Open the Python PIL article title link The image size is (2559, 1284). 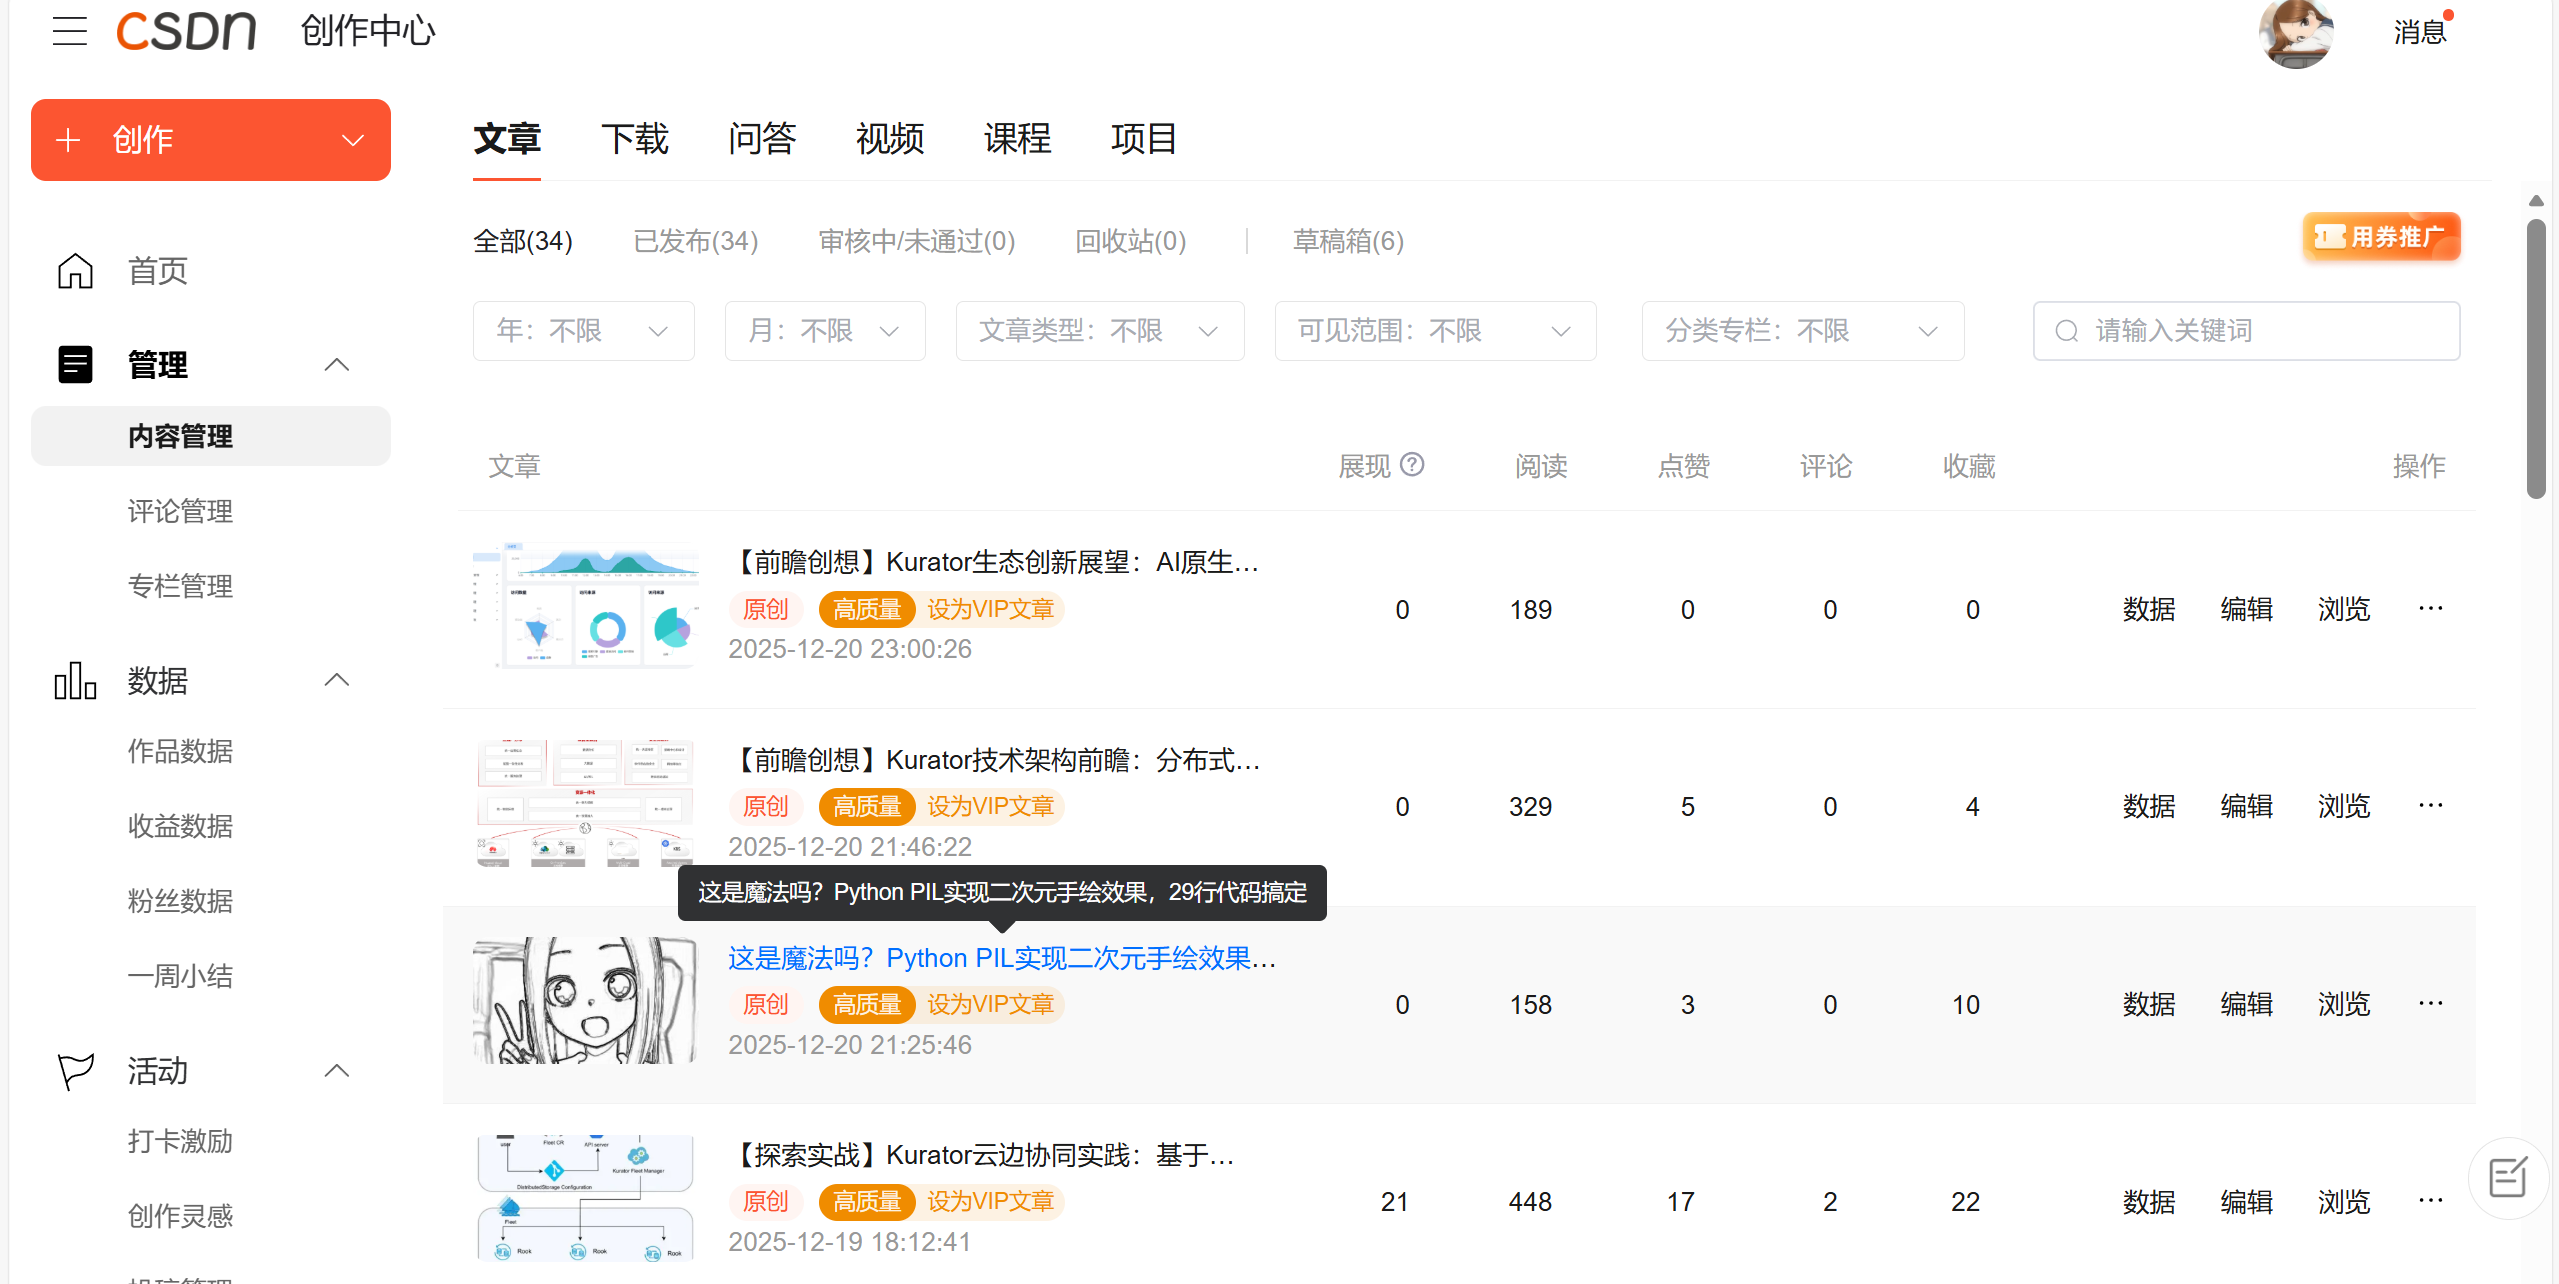pyautogui.click(x=1001, y=958)
